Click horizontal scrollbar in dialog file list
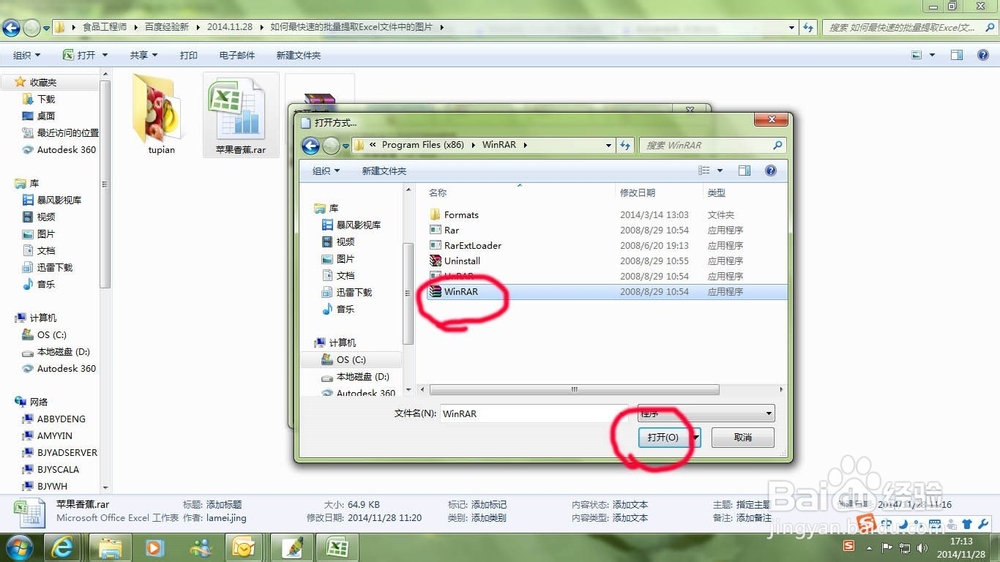1000x562 pixels. [574, 389]
